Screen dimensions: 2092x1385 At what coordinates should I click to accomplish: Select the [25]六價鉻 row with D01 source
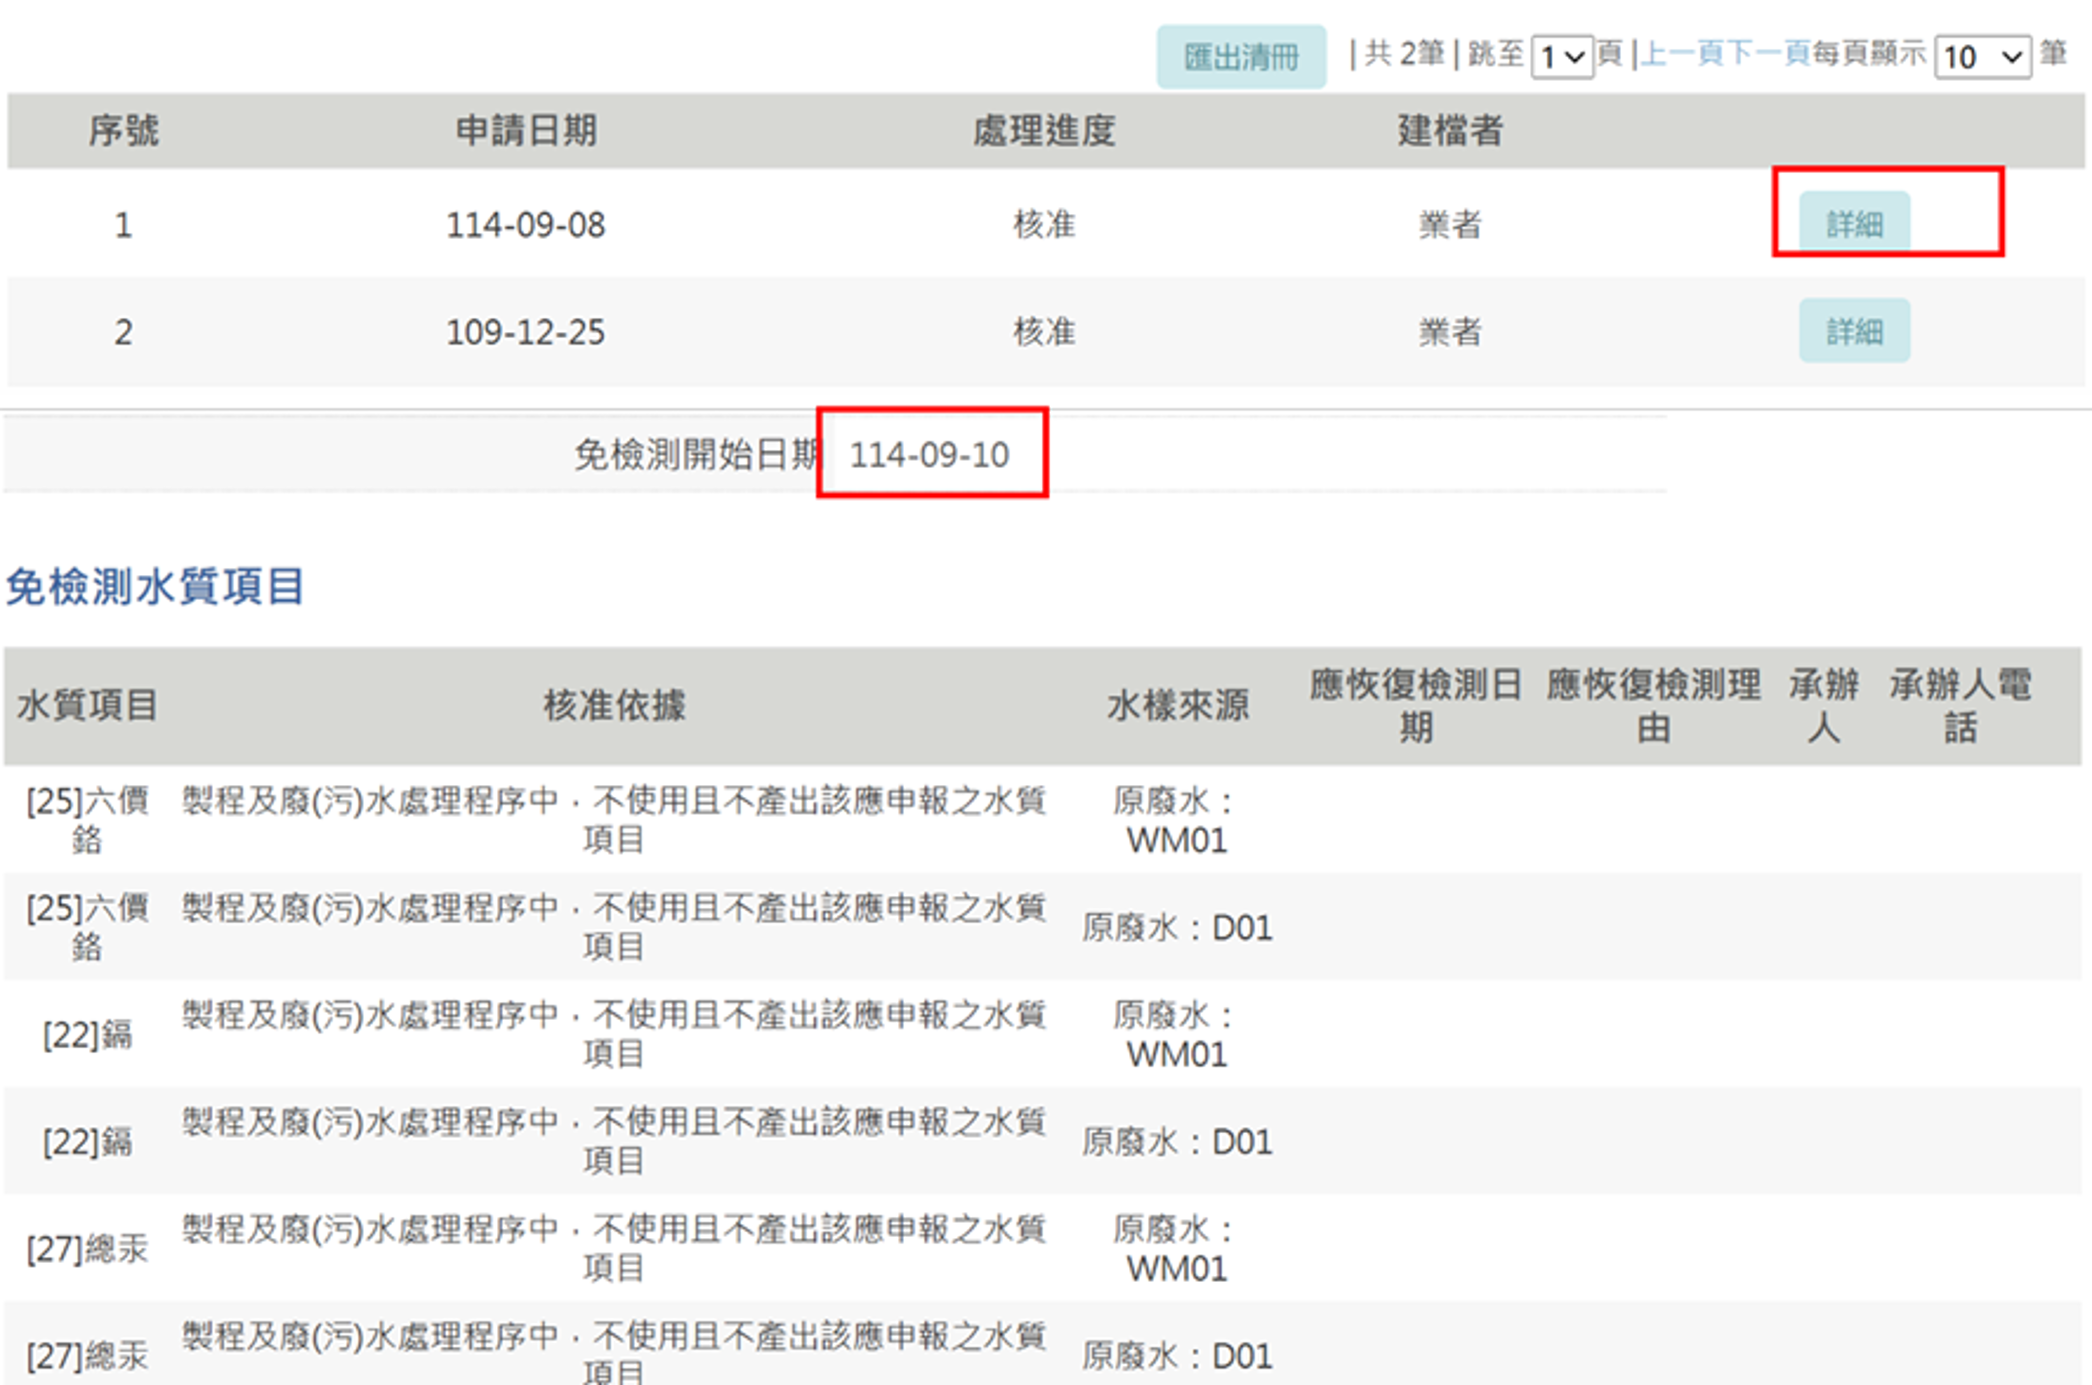point(1043,927)
